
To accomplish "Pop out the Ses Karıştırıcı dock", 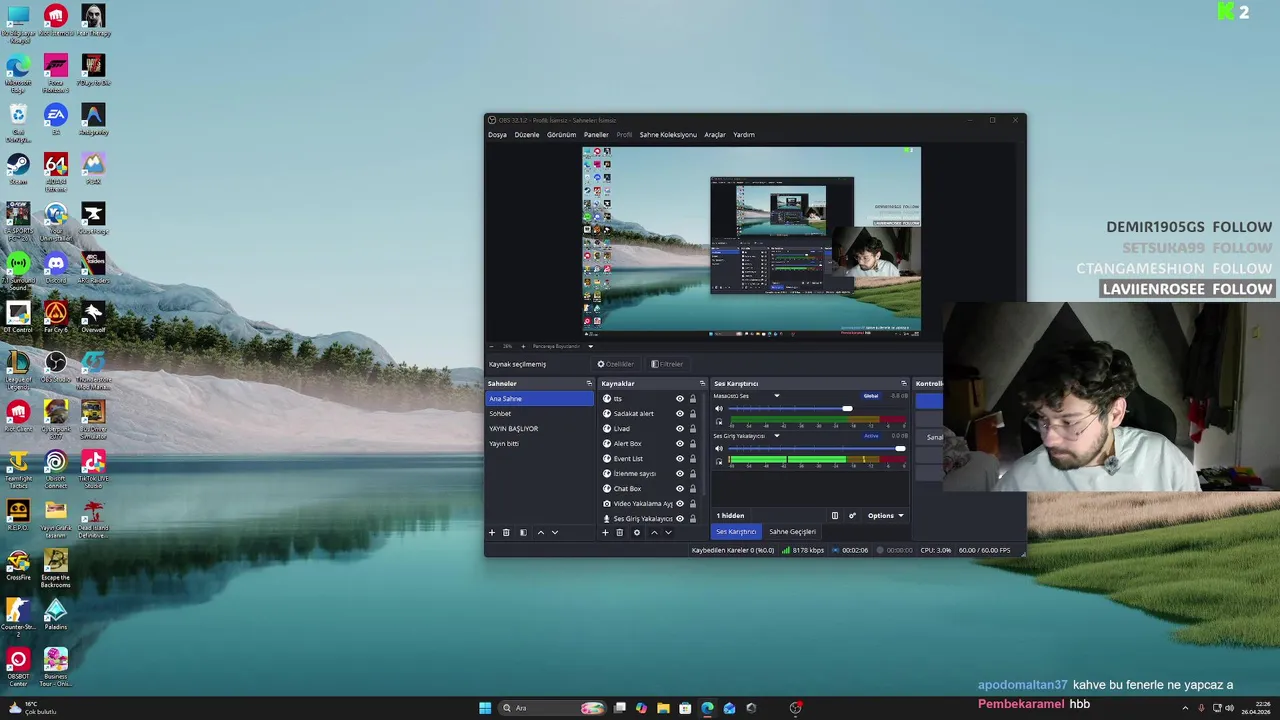I will click(904, 384).
